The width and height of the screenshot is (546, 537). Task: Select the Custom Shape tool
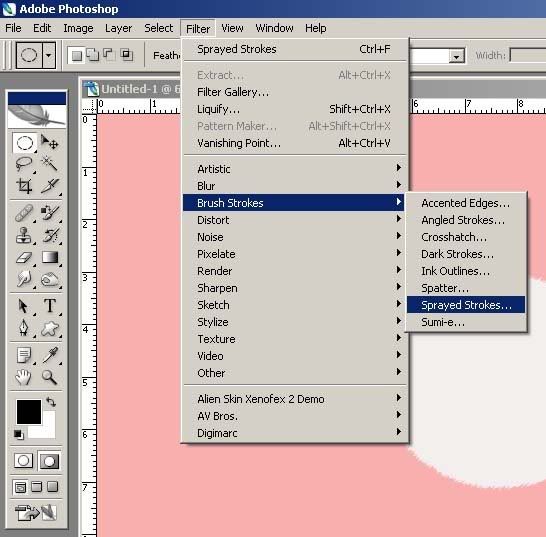pos(49,328)
